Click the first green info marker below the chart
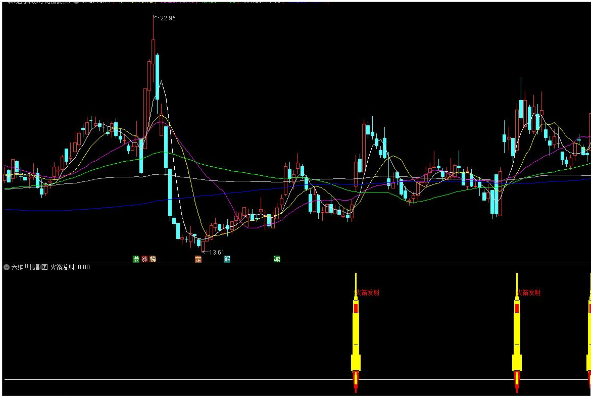 [136, 259]
